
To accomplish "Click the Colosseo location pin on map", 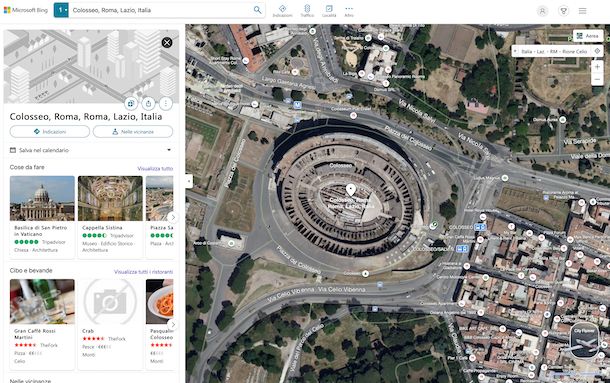I will [351, 190].
